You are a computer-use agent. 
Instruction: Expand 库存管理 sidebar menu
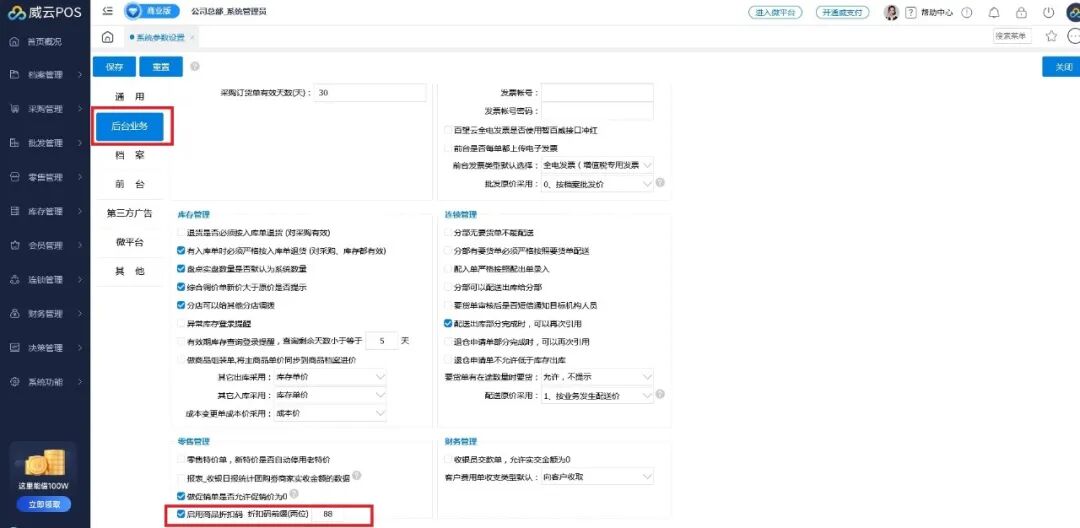[x=46, y=211]
